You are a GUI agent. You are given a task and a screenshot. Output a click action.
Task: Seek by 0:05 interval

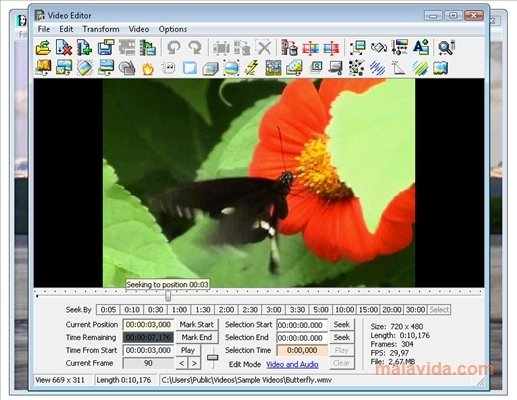tap(108, 310)
